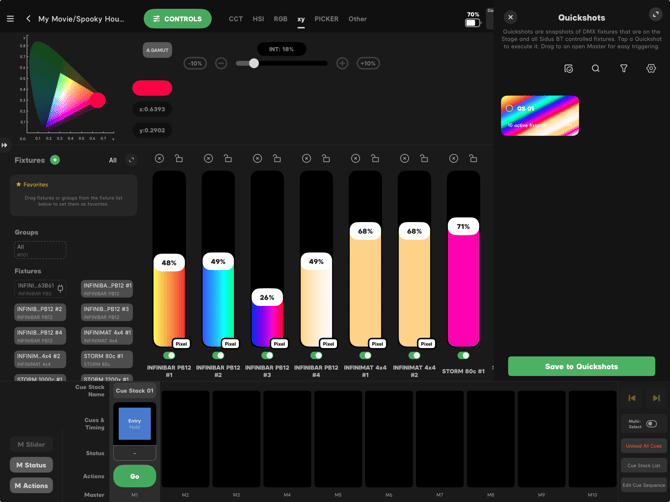Image resolution: width=670 pixels, height=502 pixels.
Task: Toggle the lock icon above INFINIMAT 4x4 #2
Action: click(424, 159)
